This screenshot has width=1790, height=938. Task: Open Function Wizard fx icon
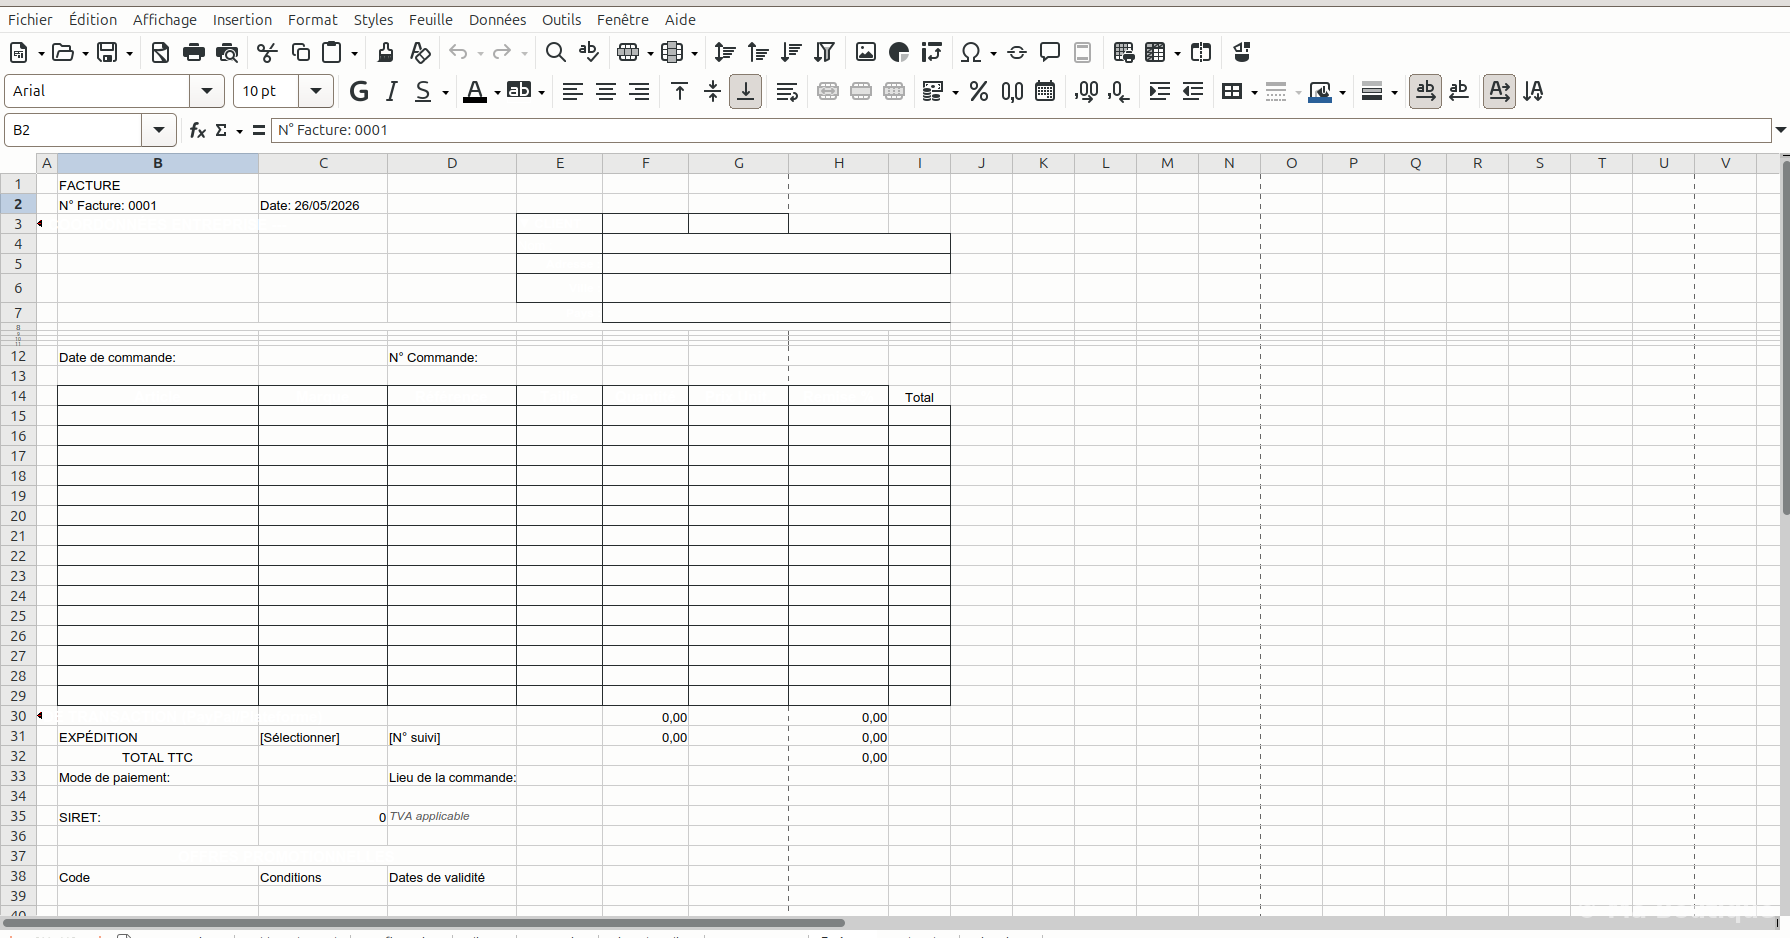[x=197, y=130]
